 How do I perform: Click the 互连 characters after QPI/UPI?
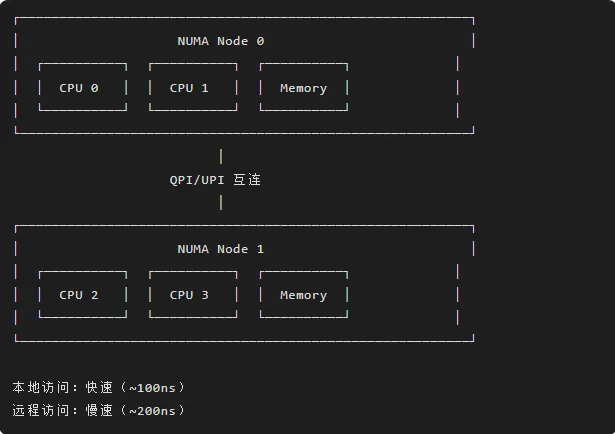point(247,180)
